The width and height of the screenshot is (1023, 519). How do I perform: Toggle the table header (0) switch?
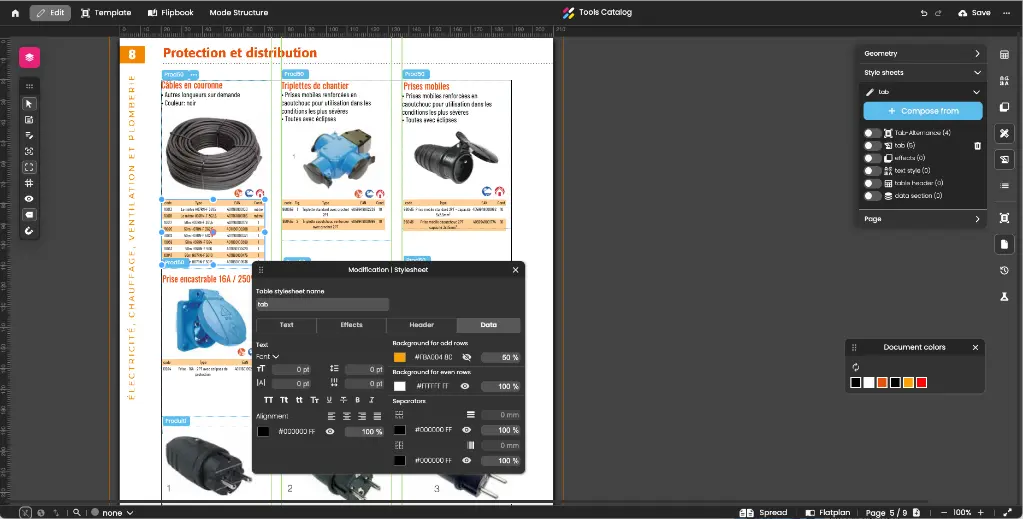(872, 183)
